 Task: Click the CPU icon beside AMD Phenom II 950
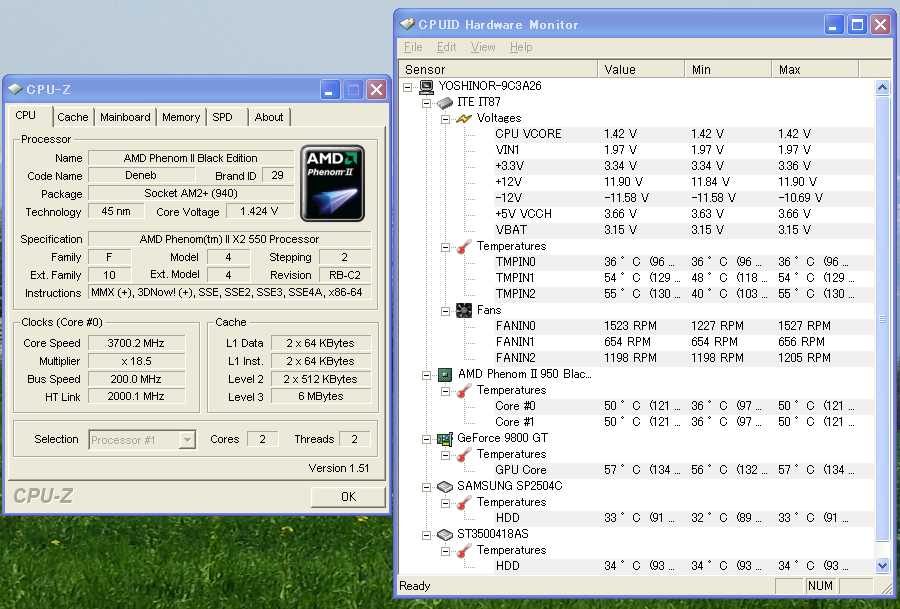point(445,375)
